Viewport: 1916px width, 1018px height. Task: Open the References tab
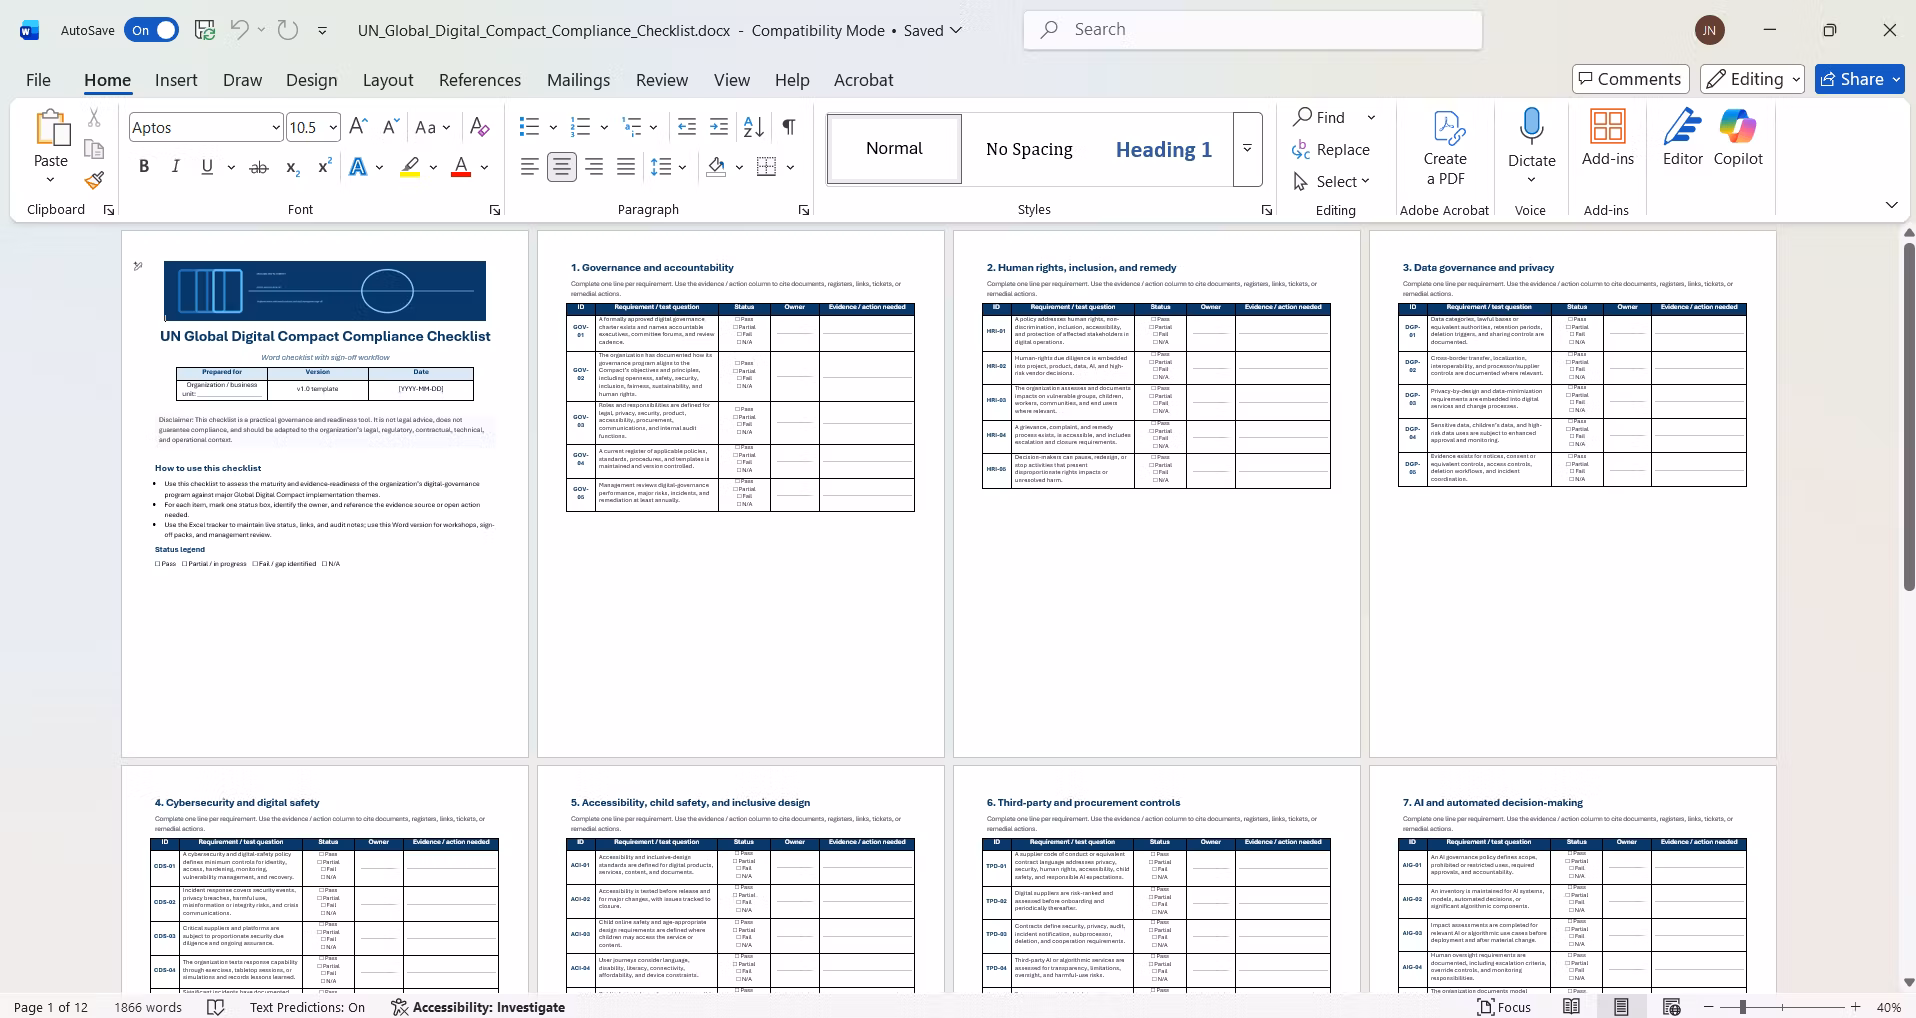point(480,80)
